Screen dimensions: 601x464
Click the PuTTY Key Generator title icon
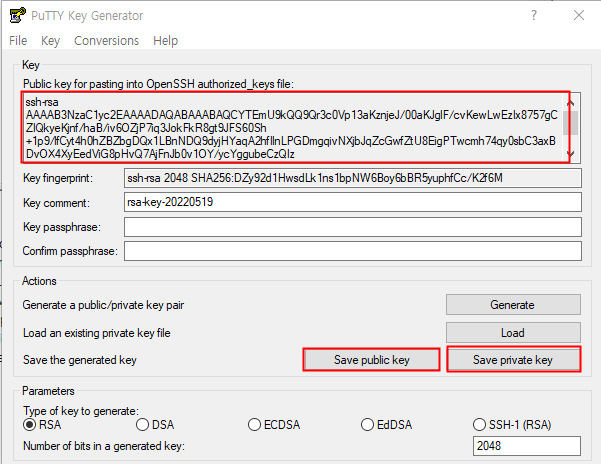pos(17,15)
